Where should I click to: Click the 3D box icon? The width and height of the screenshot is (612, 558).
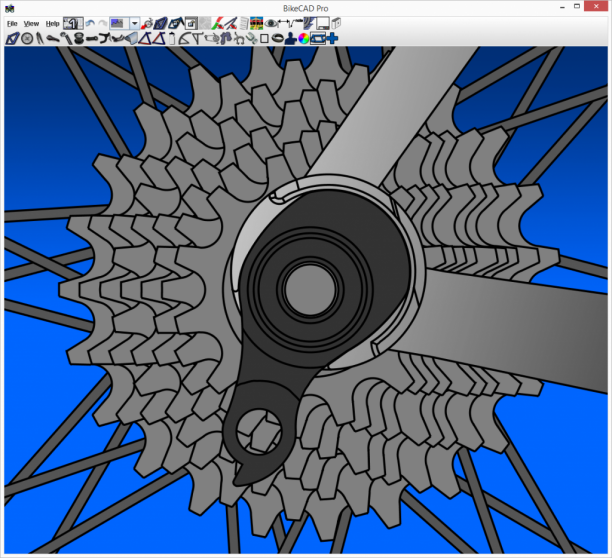tap(336, 23)
